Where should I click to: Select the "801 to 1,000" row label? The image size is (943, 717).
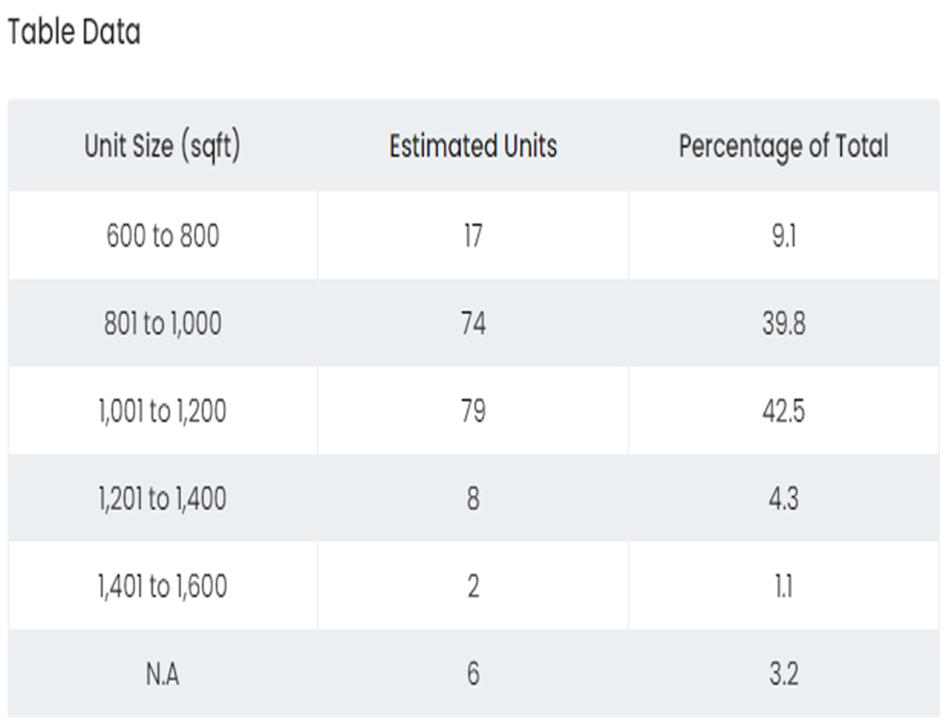click(x=162, y=323)
